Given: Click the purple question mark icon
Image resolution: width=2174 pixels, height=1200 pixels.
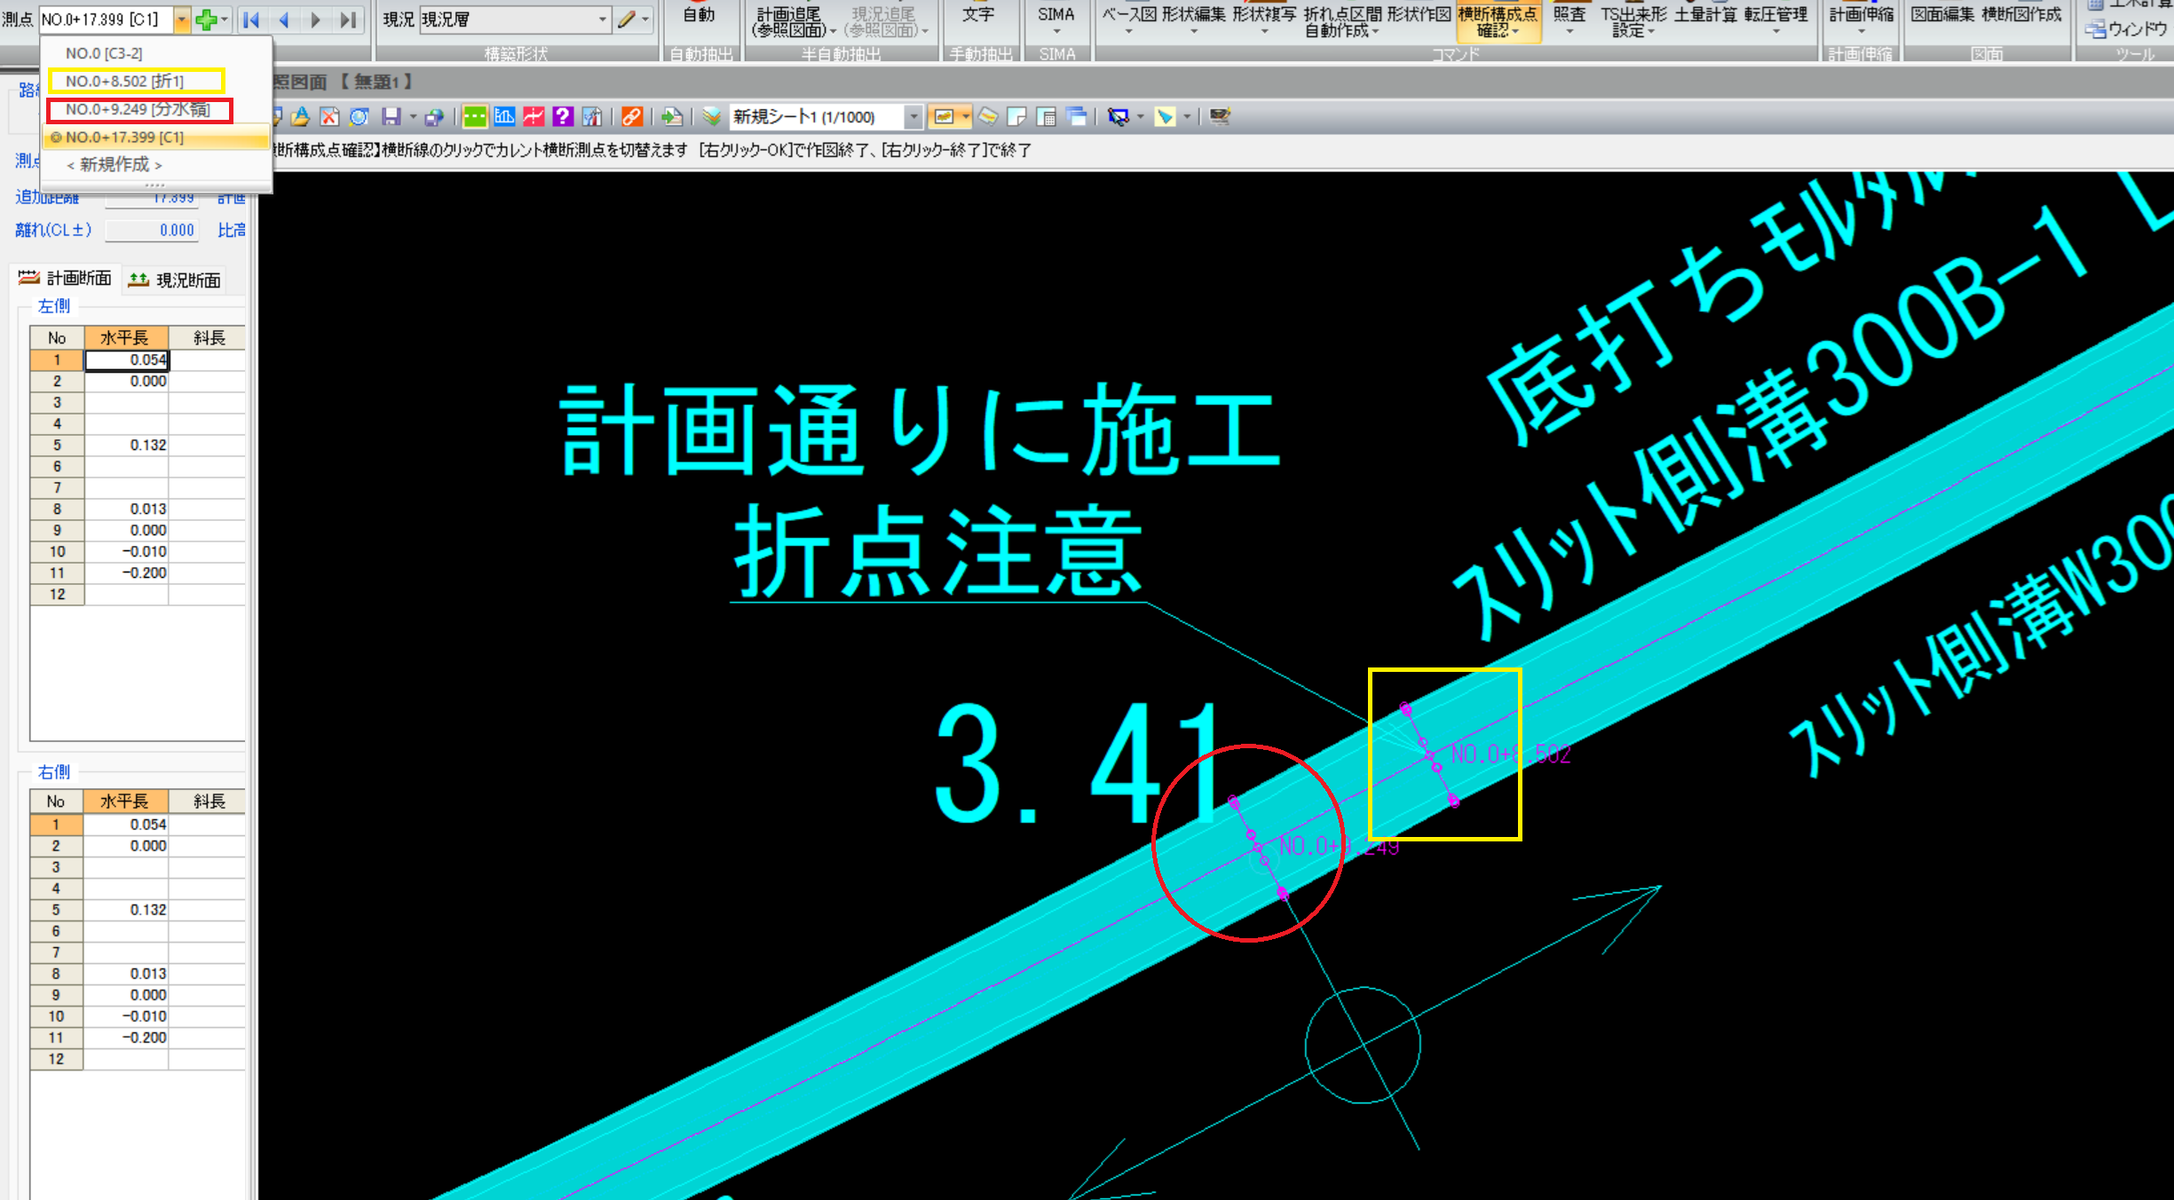Looking at the screenshot, I should pos(563,117).
